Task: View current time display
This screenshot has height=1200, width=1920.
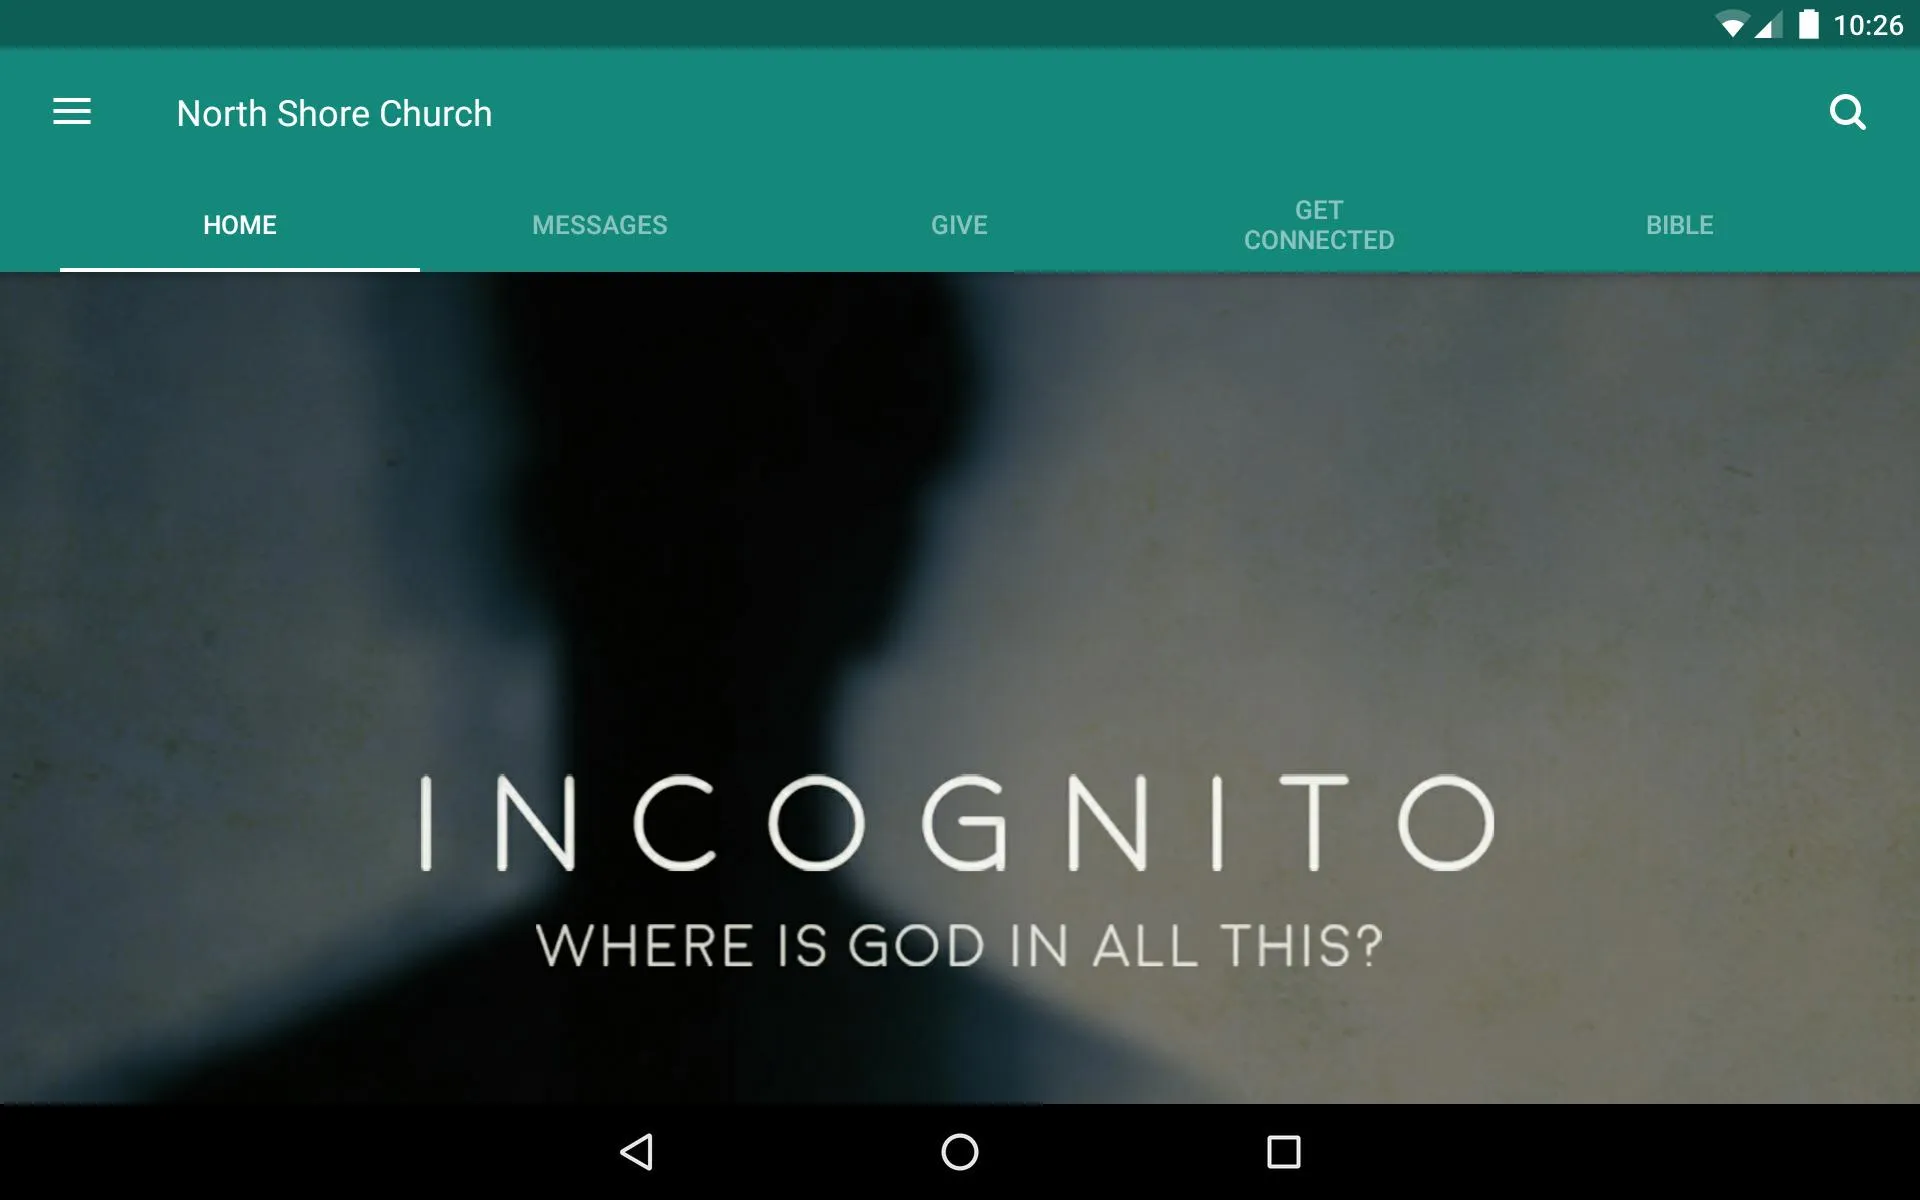Action: (1863, 24)
